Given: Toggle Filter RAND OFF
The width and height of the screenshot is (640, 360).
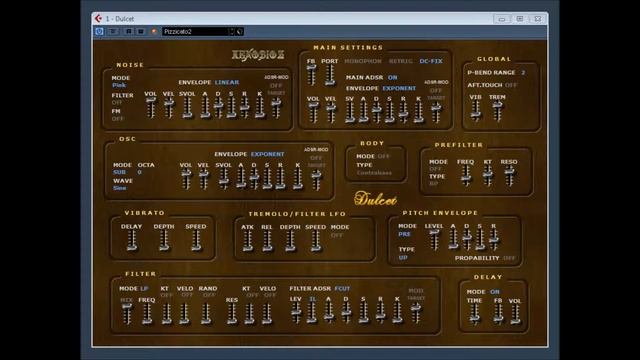Looking at the screenshot, I should (x=209, y=295).
